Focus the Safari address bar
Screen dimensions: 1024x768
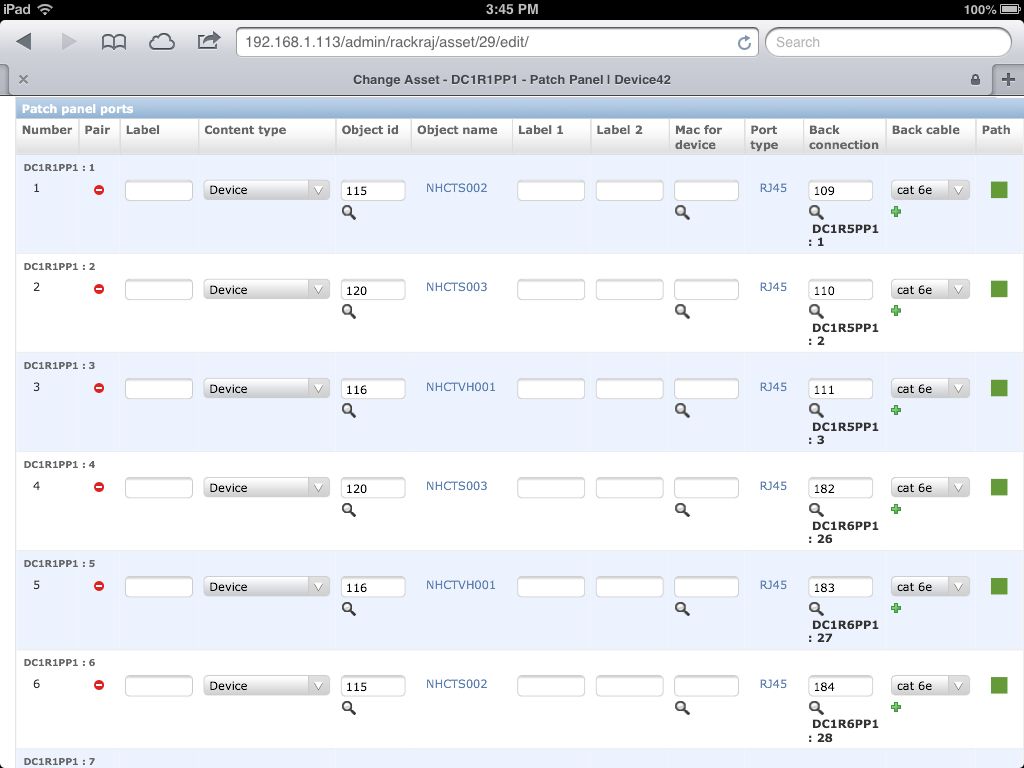(x=496, y=42)
